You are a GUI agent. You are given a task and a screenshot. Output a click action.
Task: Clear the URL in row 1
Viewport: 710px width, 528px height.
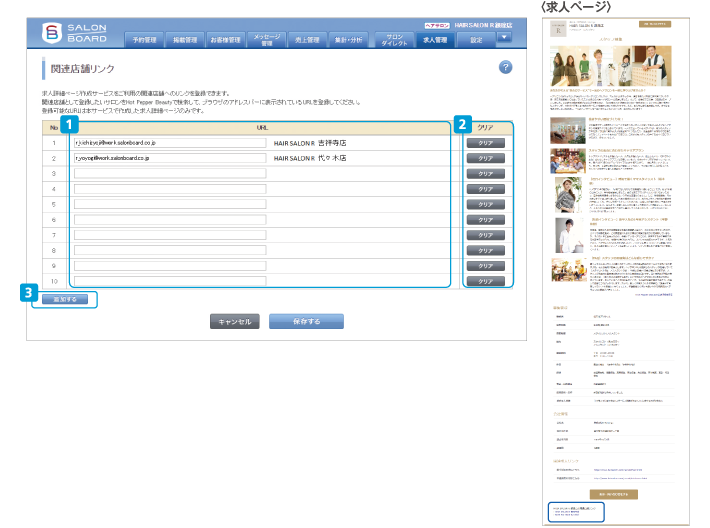[x=485, y=143]
